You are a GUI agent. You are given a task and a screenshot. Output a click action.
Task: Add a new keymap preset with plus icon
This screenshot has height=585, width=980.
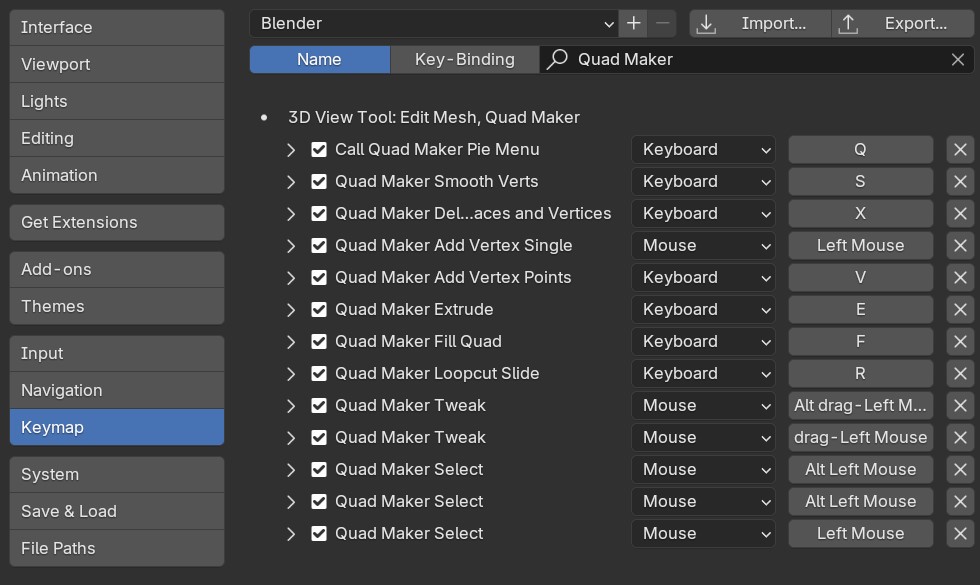[x=633, y=24]
